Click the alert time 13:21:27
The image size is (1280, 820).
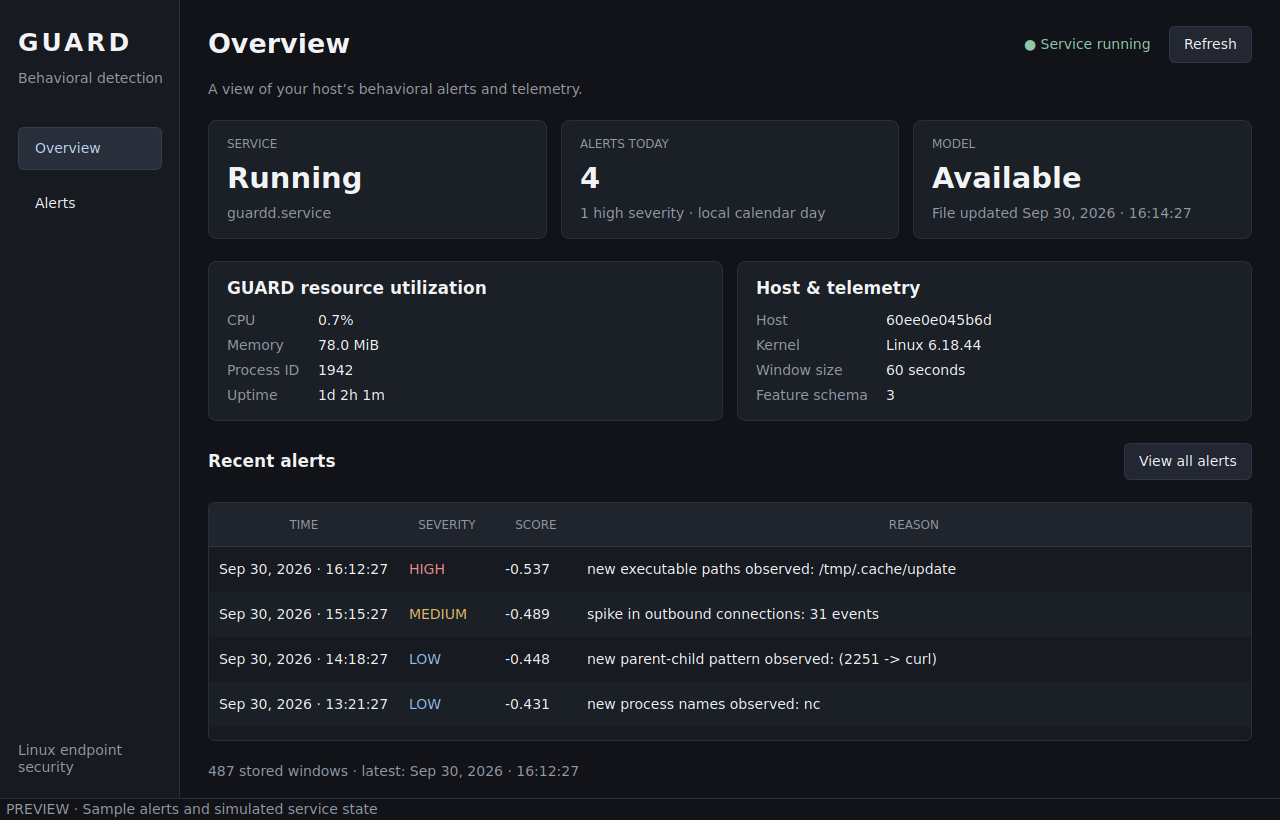click(303, 704)
